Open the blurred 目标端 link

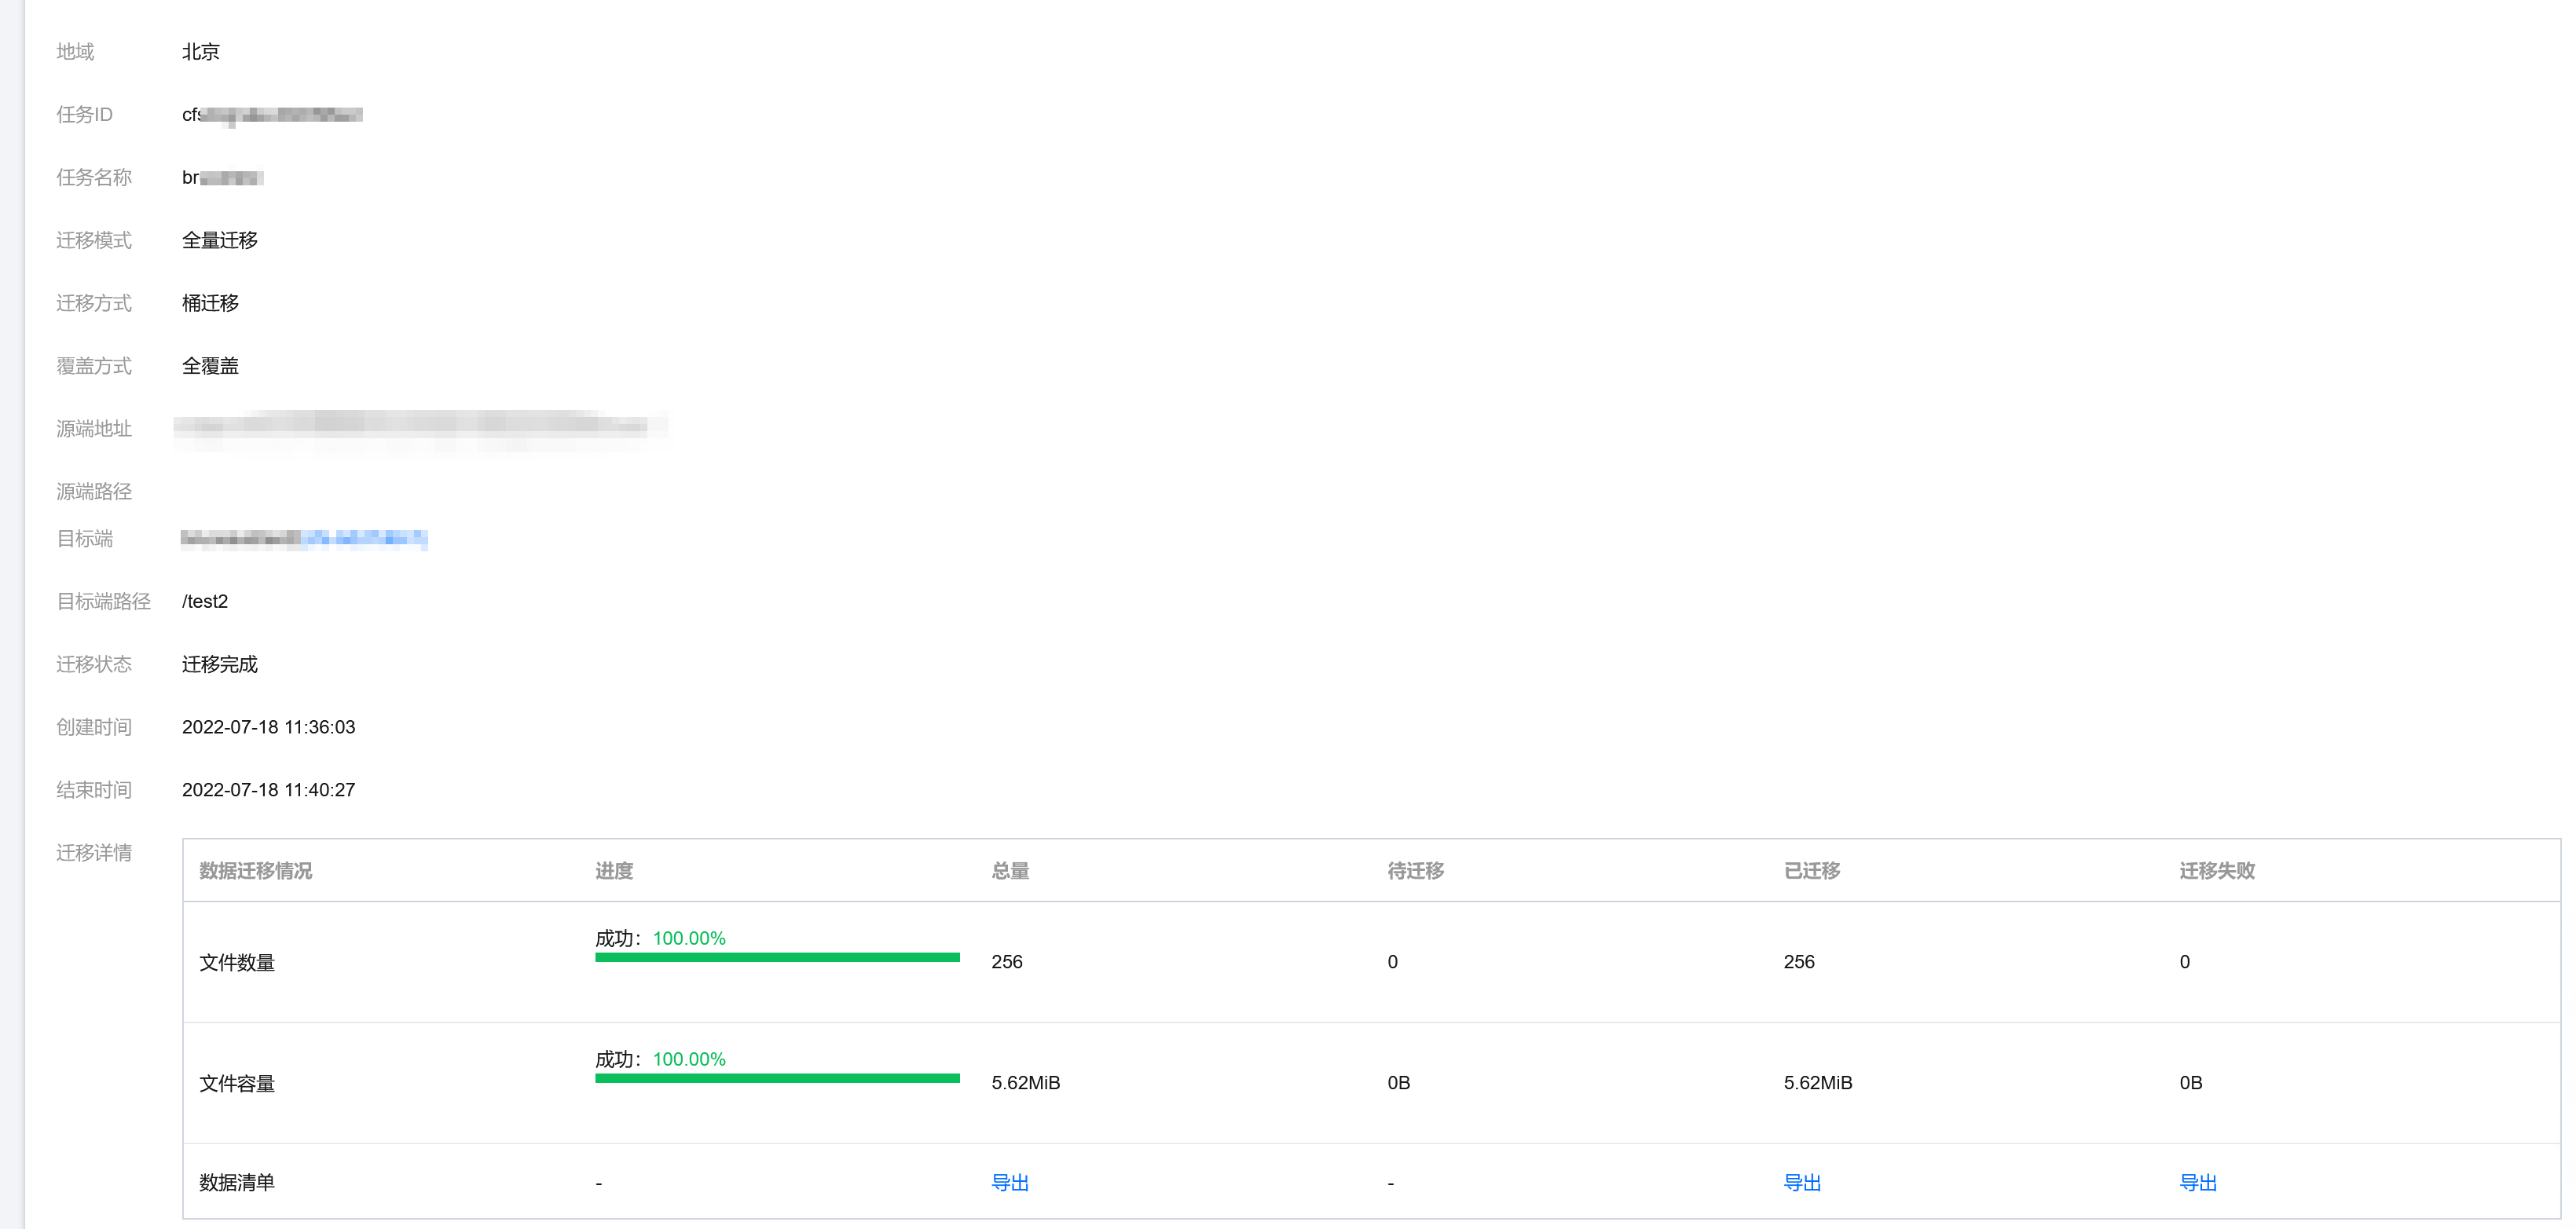(365, 539)
